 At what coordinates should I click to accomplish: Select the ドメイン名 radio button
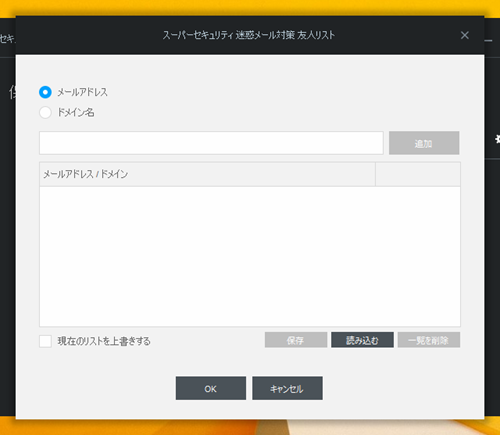[x=45, y=112]
